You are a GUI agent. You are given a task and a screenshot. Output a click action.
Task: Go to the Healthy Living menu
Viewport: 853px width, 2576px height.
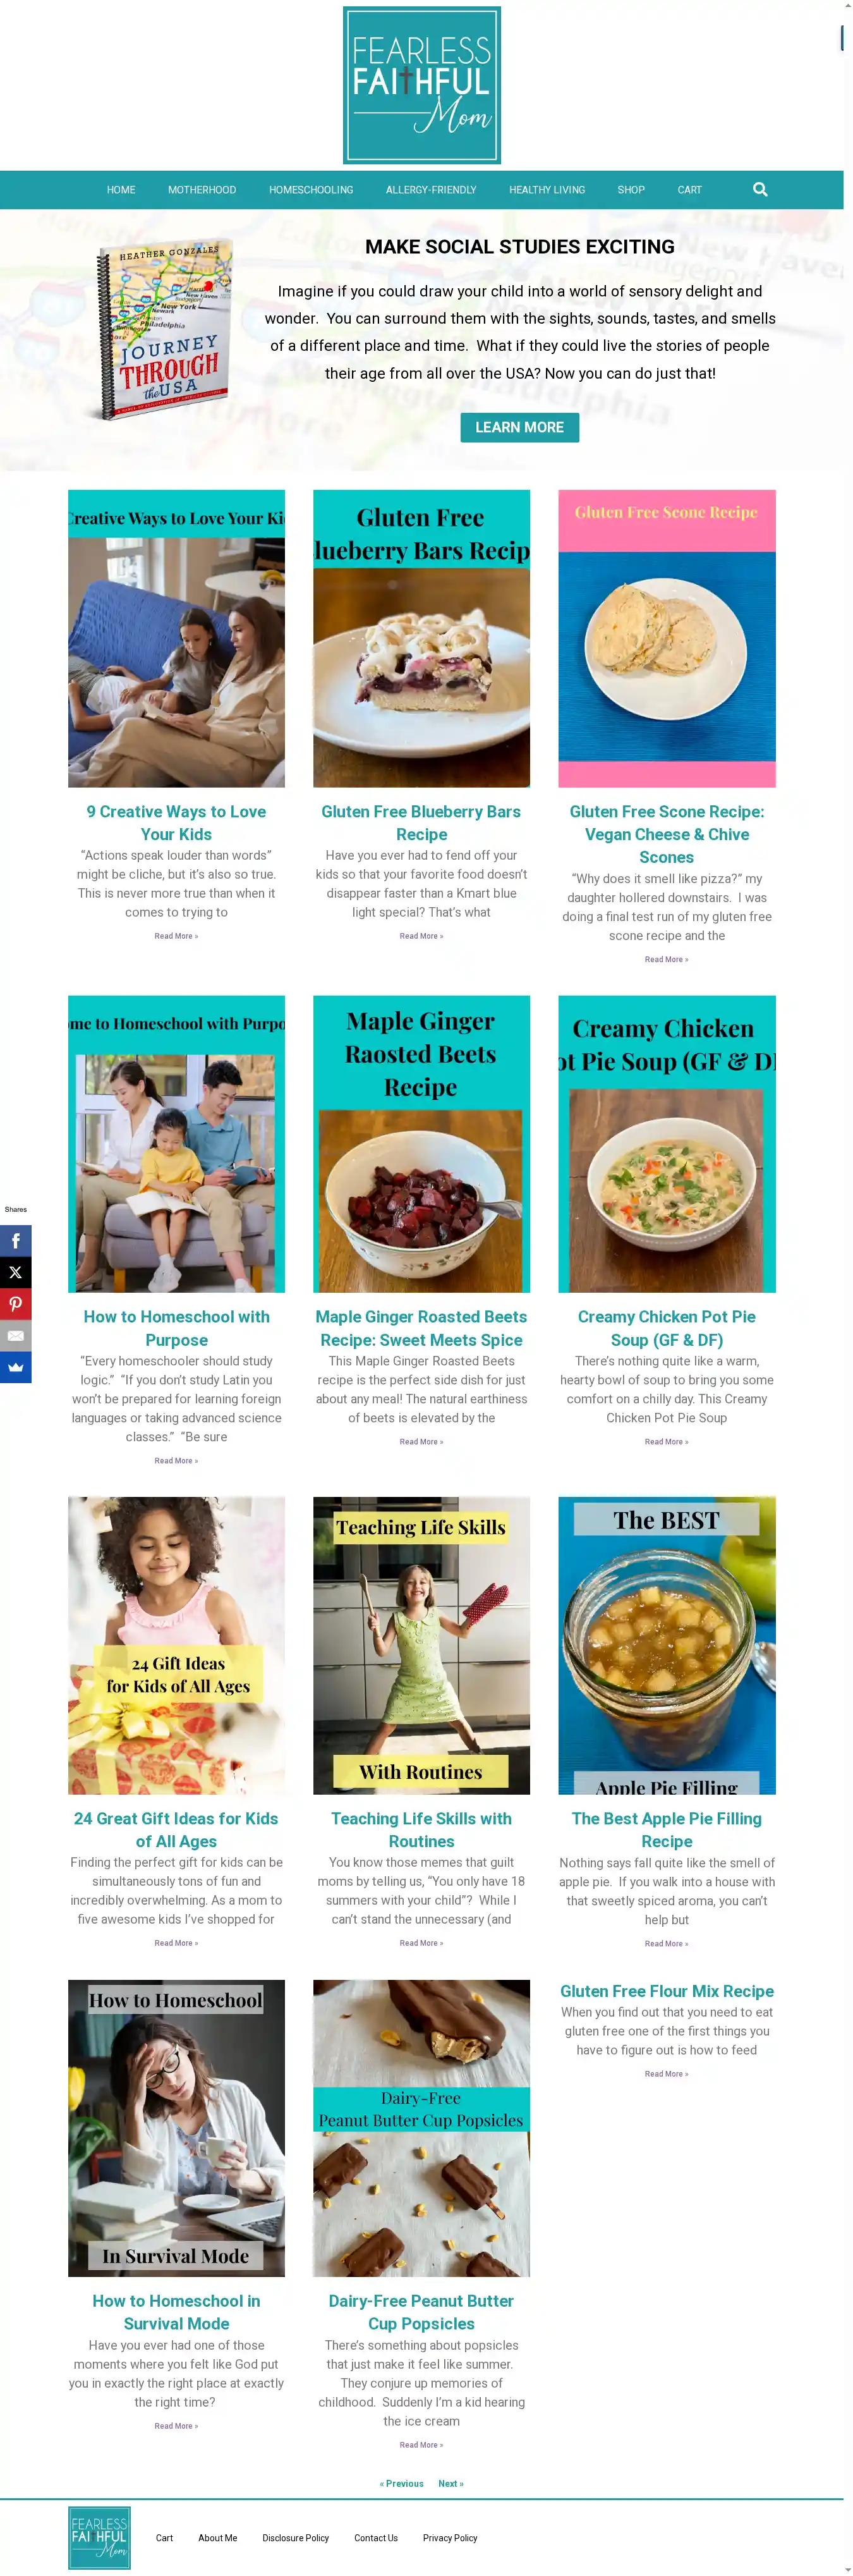(x=547, y=190)
